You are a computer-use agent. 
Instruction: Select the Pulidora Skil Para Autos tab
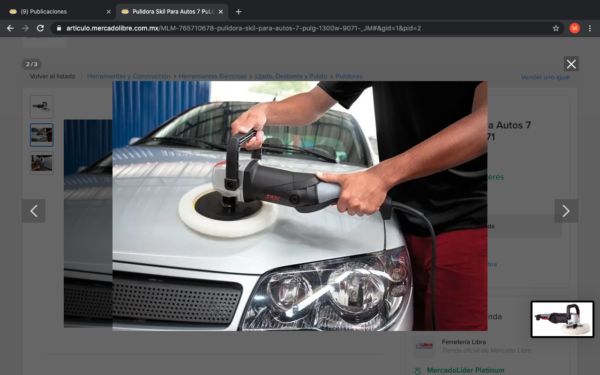[172, 12]
